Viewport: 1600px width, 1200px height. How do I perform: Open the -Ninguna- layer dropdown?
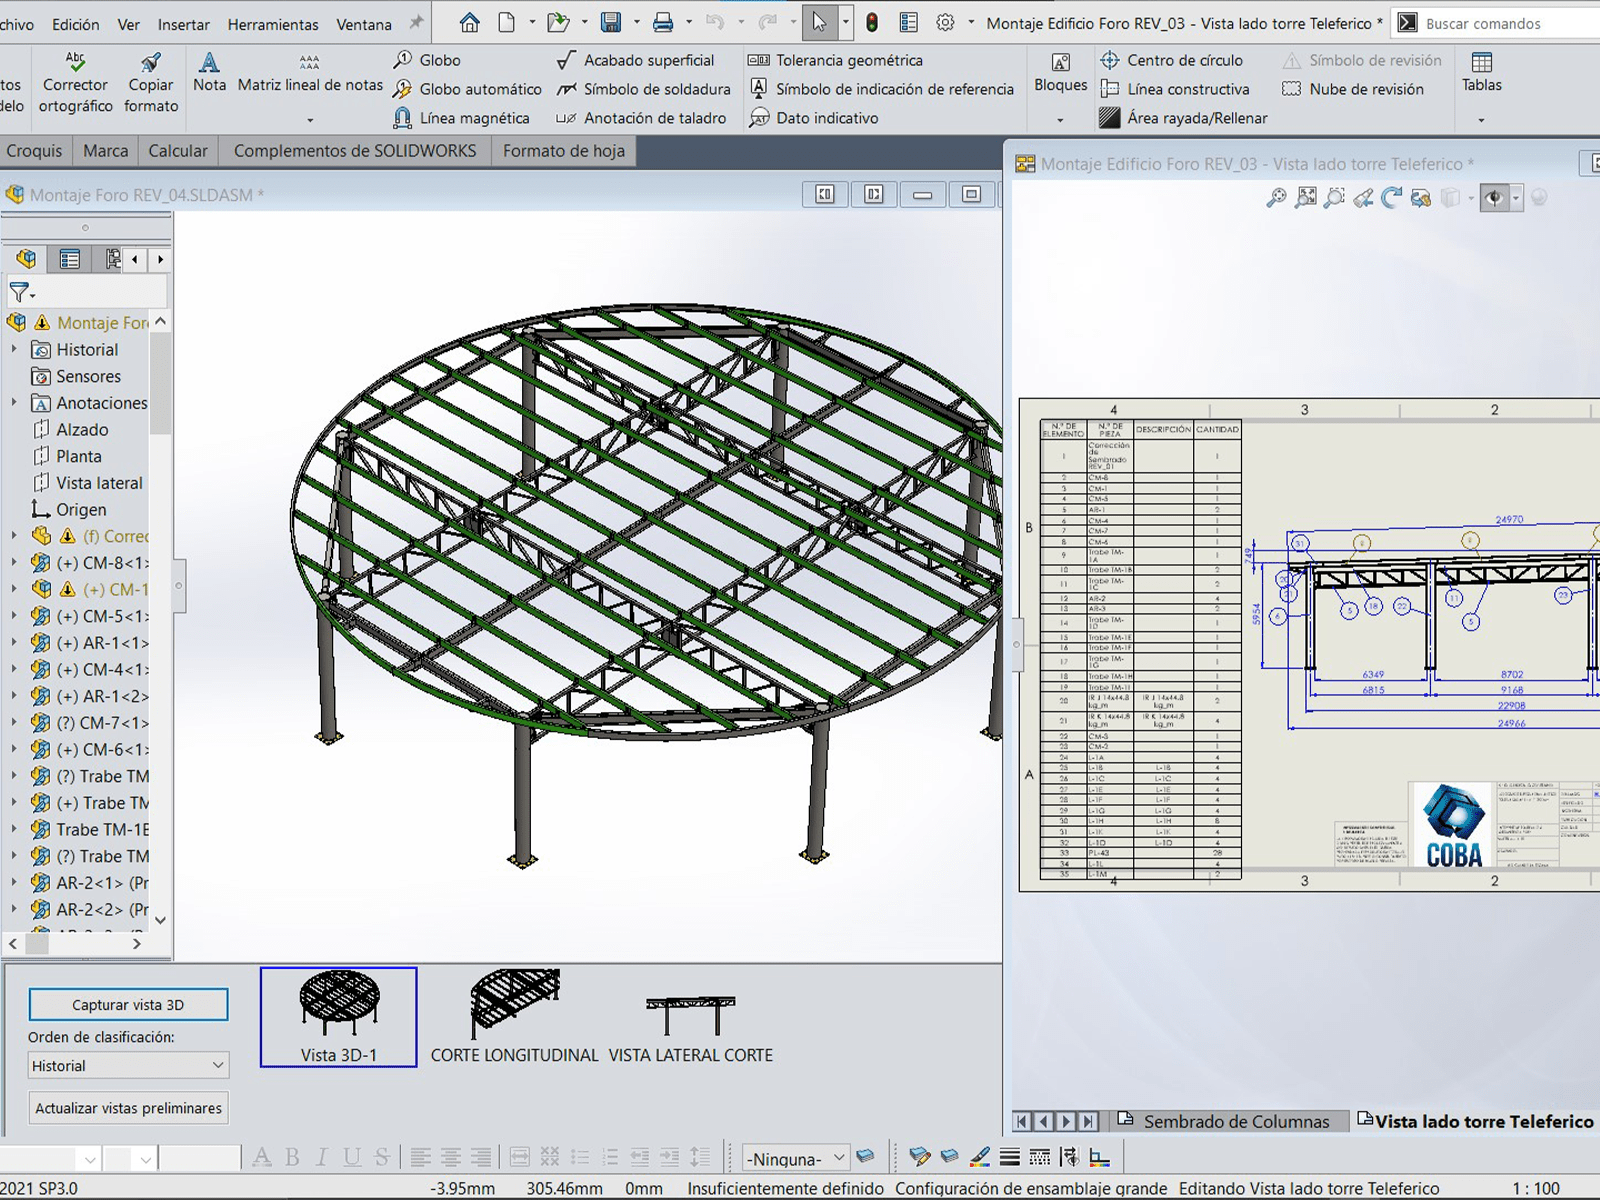click(x=796, y=1158)
